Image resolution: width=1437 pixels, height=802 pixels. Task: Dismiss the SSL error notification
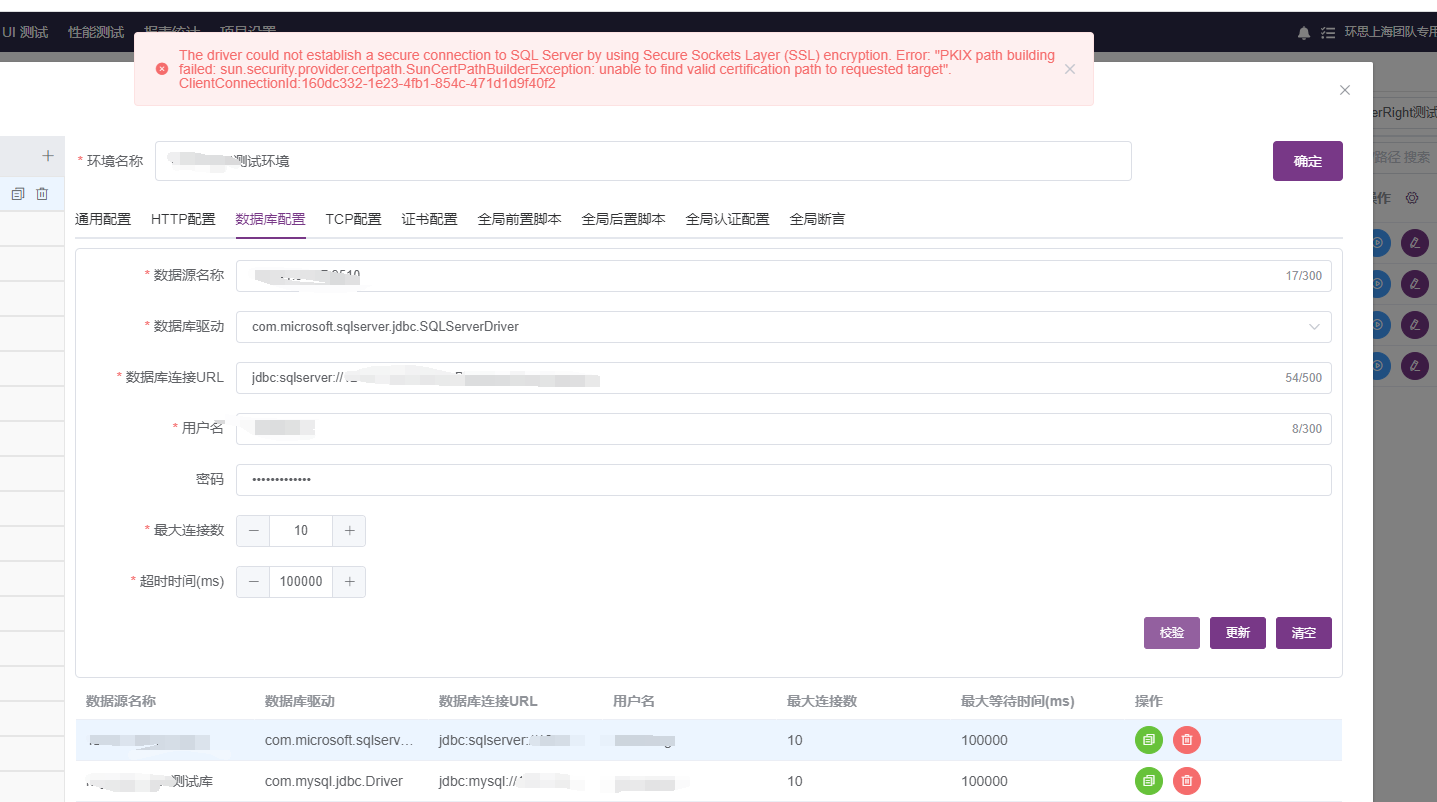click(x=1070, y=69)
